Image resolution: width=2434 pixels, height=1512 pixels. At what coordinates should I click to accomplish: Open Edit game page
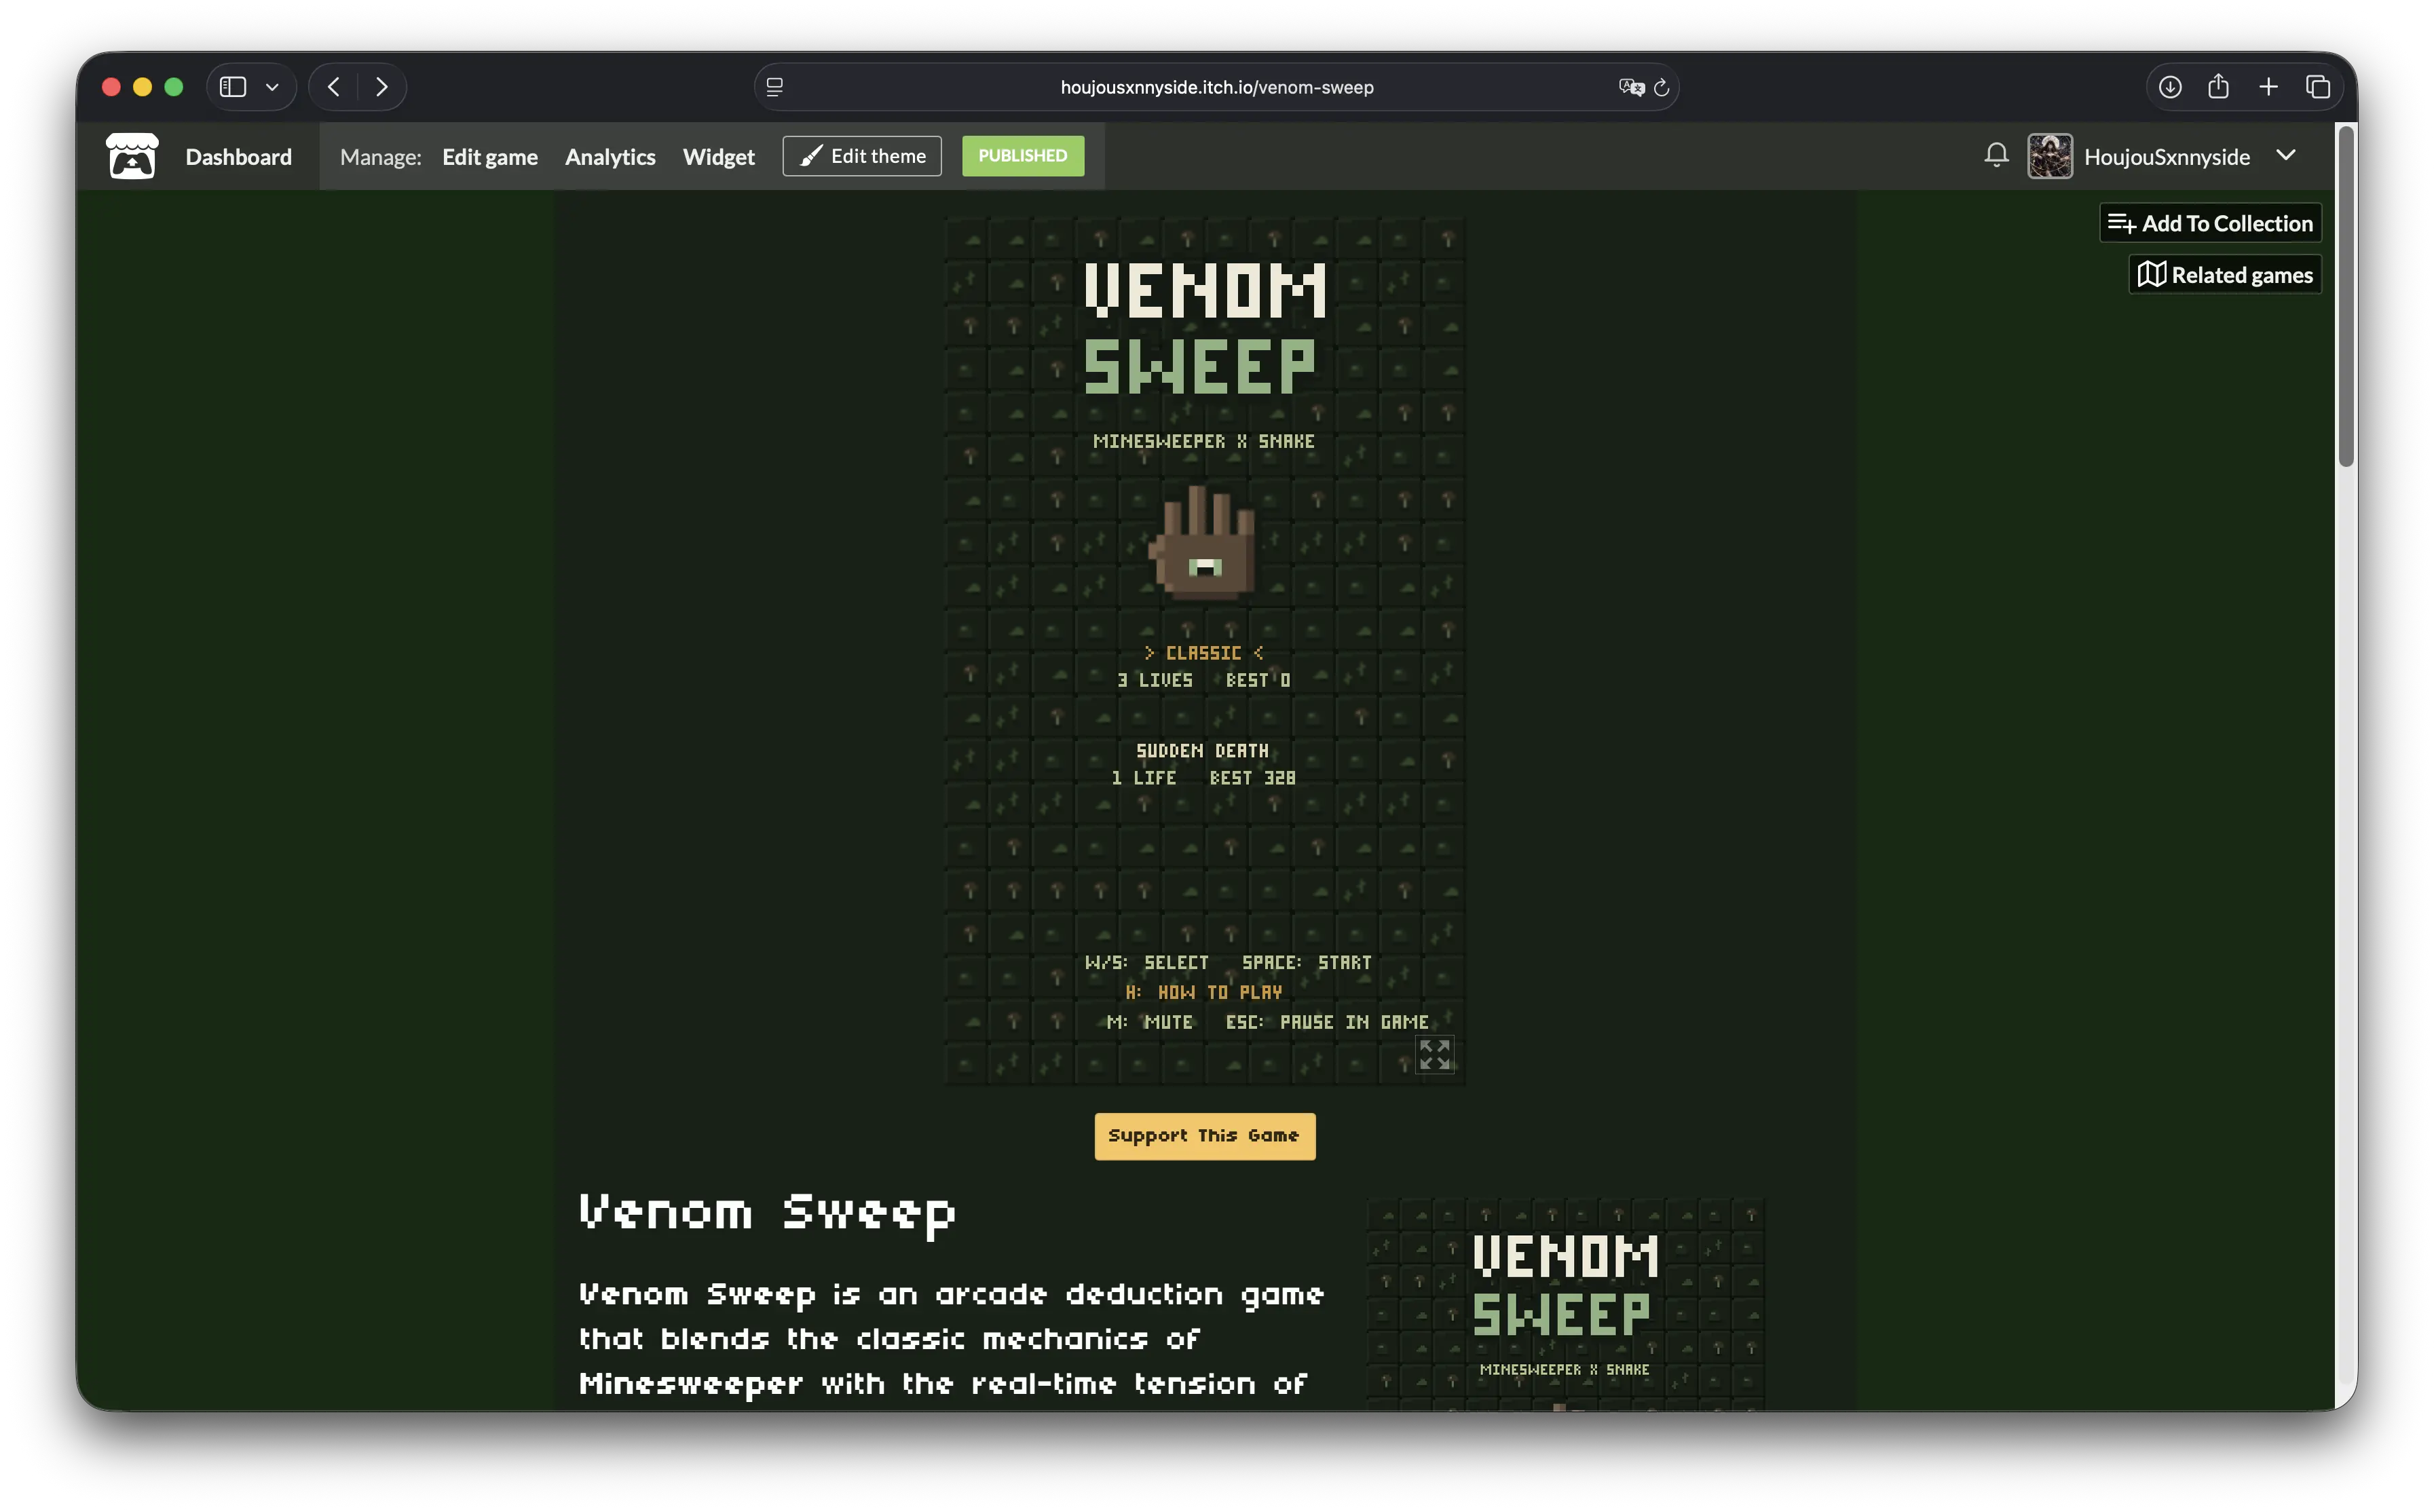(x=490, y=156)
